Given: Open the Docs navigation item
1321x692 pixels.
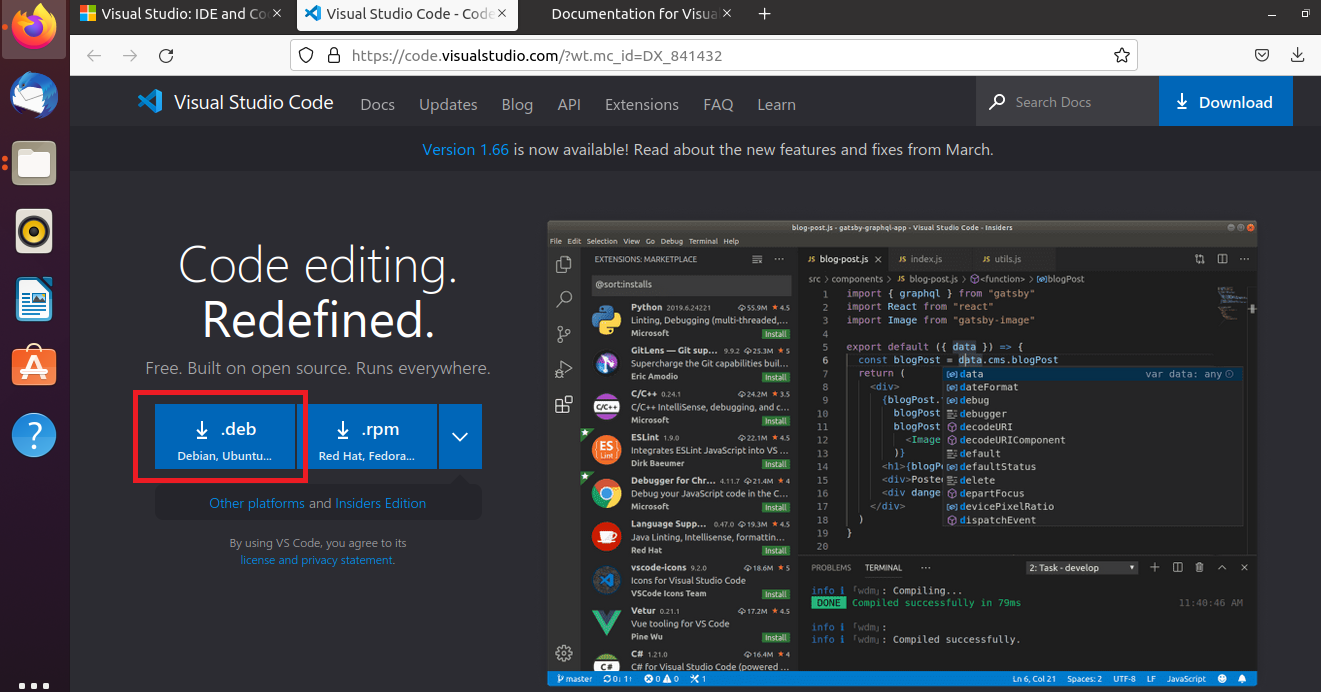Looking at the screenshot, I should pos(377,104).
